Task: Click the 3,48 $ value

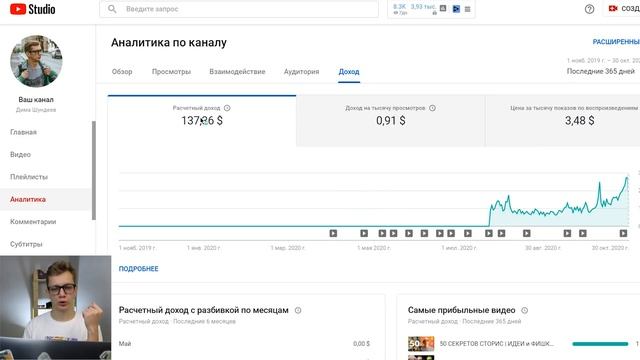Action: (x=580, y=121)
